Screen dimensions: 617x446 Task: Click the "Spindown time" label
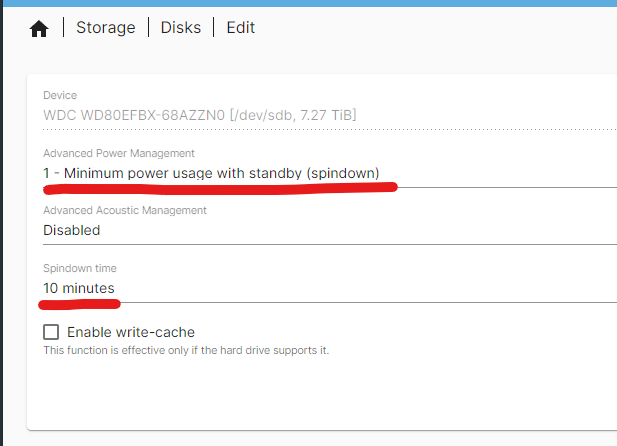[x=79, y=269]
